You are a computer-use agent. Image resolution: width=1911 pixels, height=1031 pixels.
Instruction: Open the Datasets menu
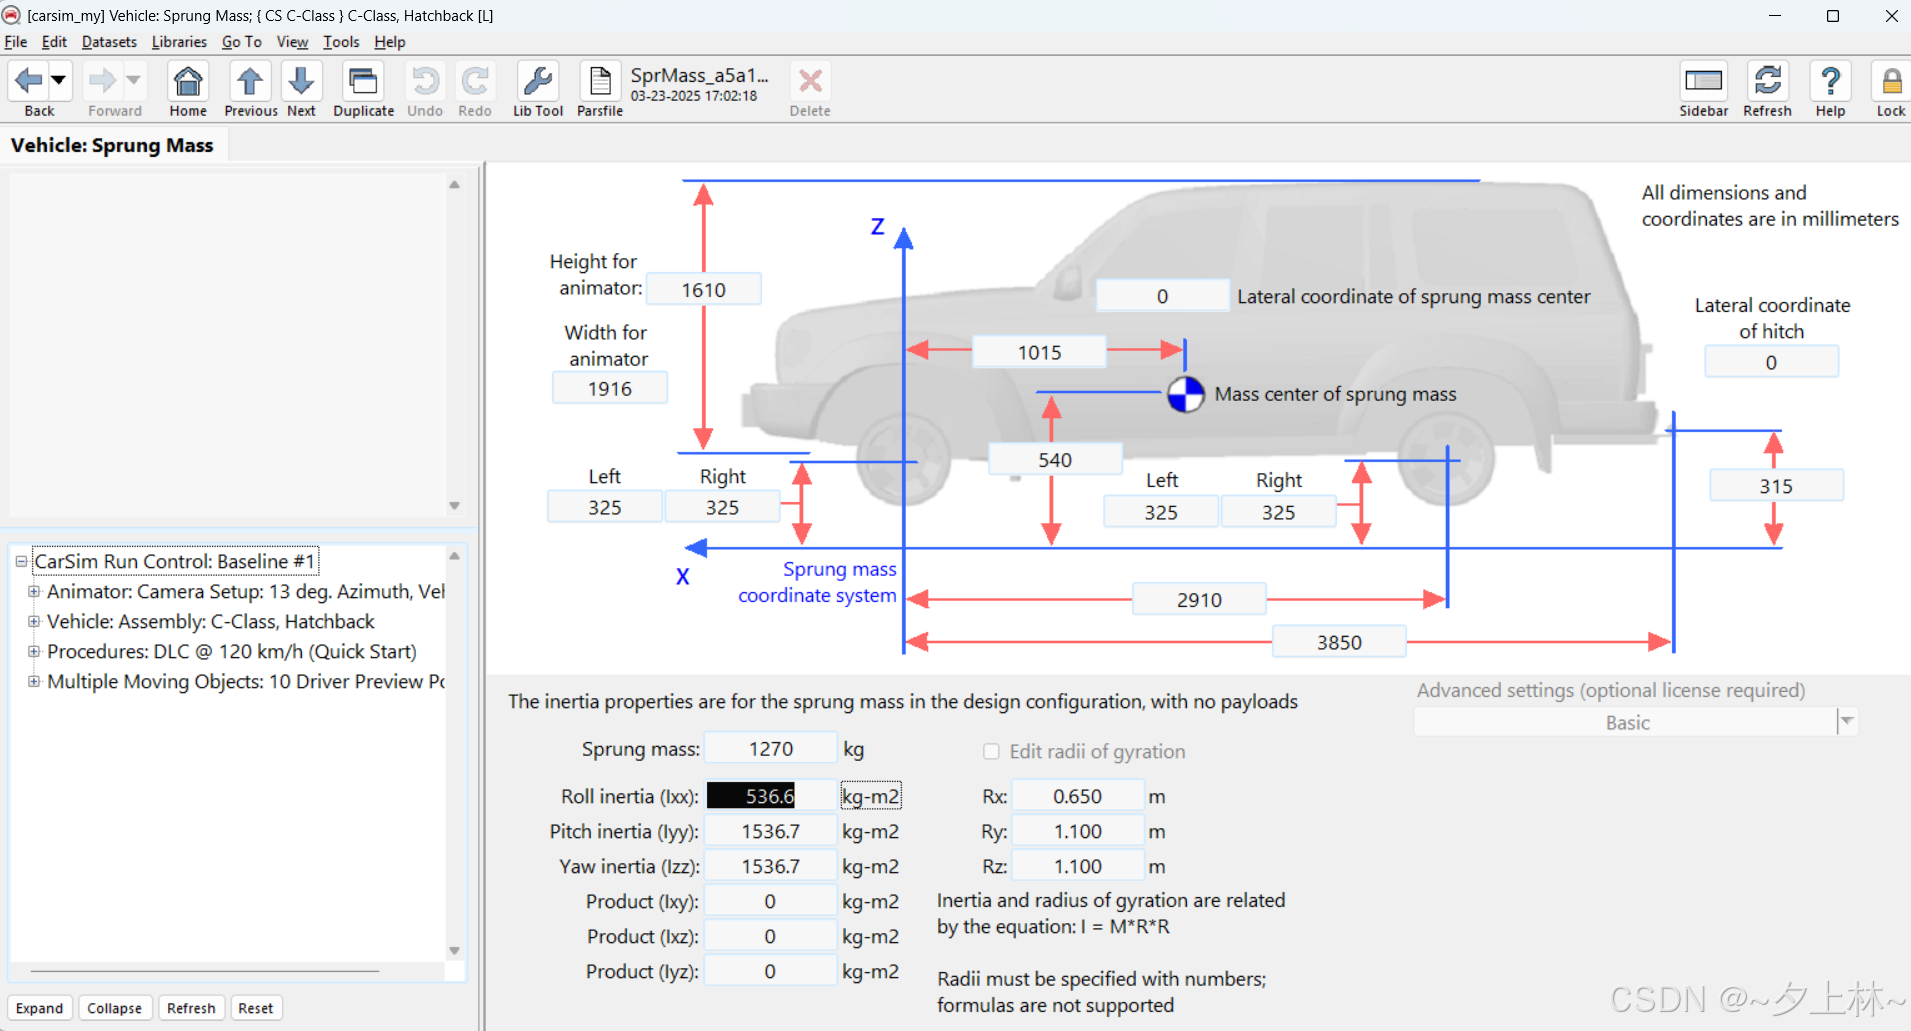click(109, 42)
